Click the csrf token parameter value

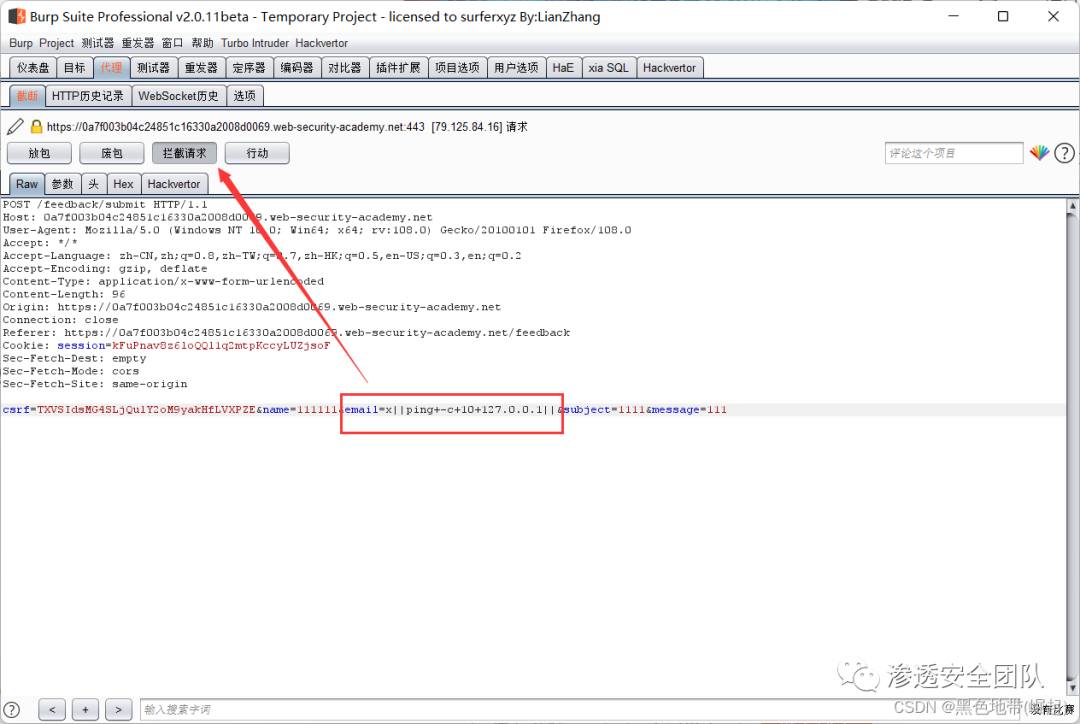tap(146, 410)
